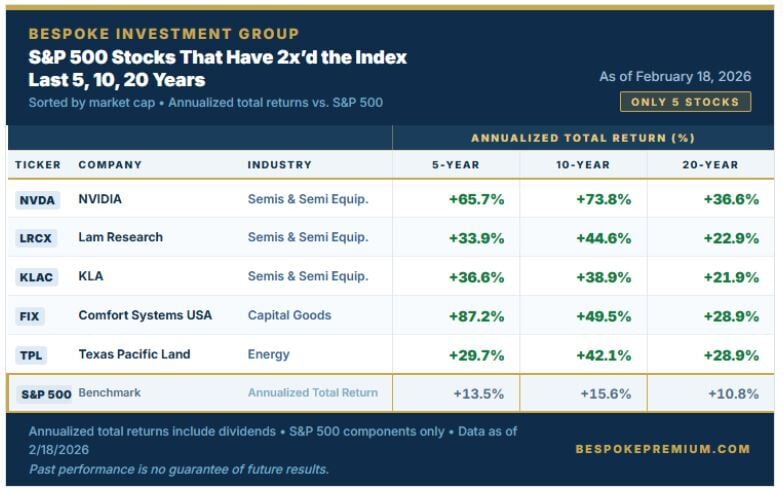Select Comfort Systems USA company name
This screenshot has height=496, width=783.
(145, 315)
